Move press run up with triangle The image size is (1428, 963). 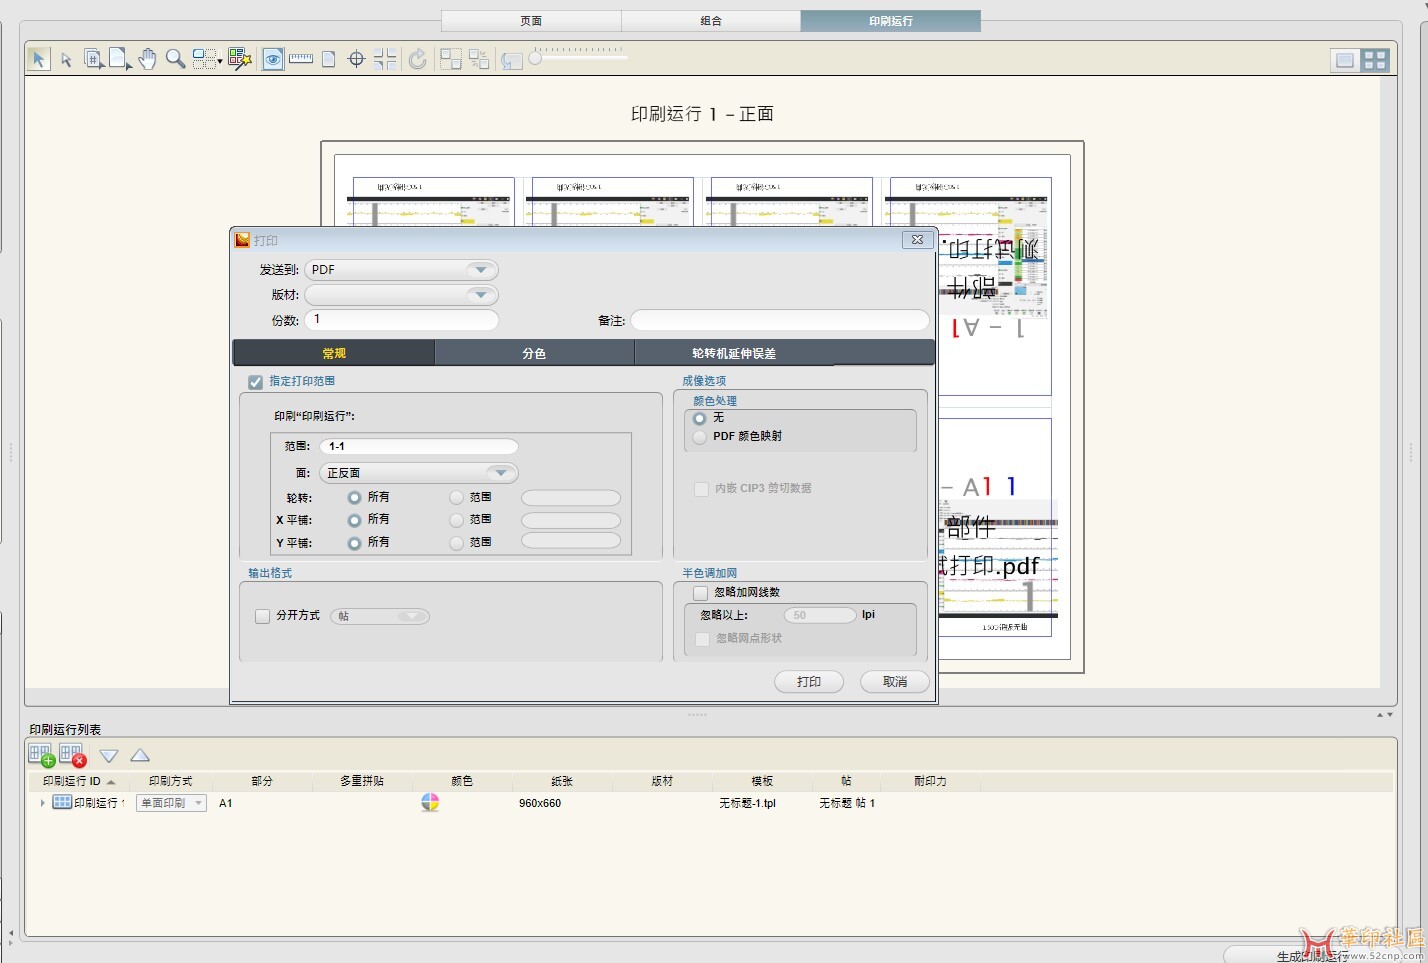point(140,755)
